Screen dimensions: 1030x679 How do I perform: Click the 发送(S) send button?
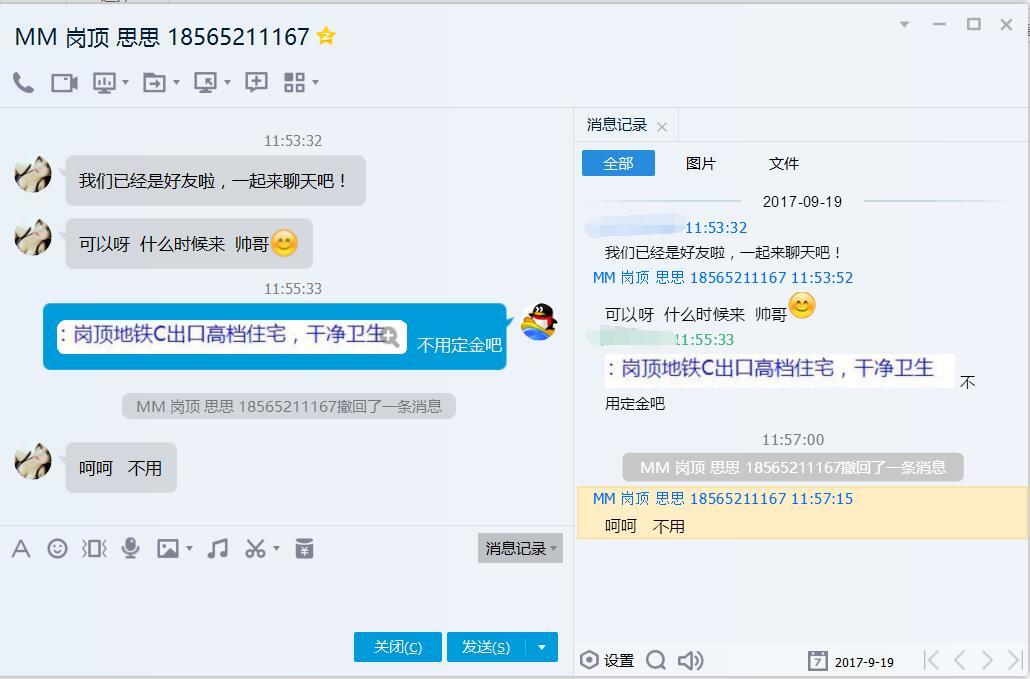tap(486, 647)
